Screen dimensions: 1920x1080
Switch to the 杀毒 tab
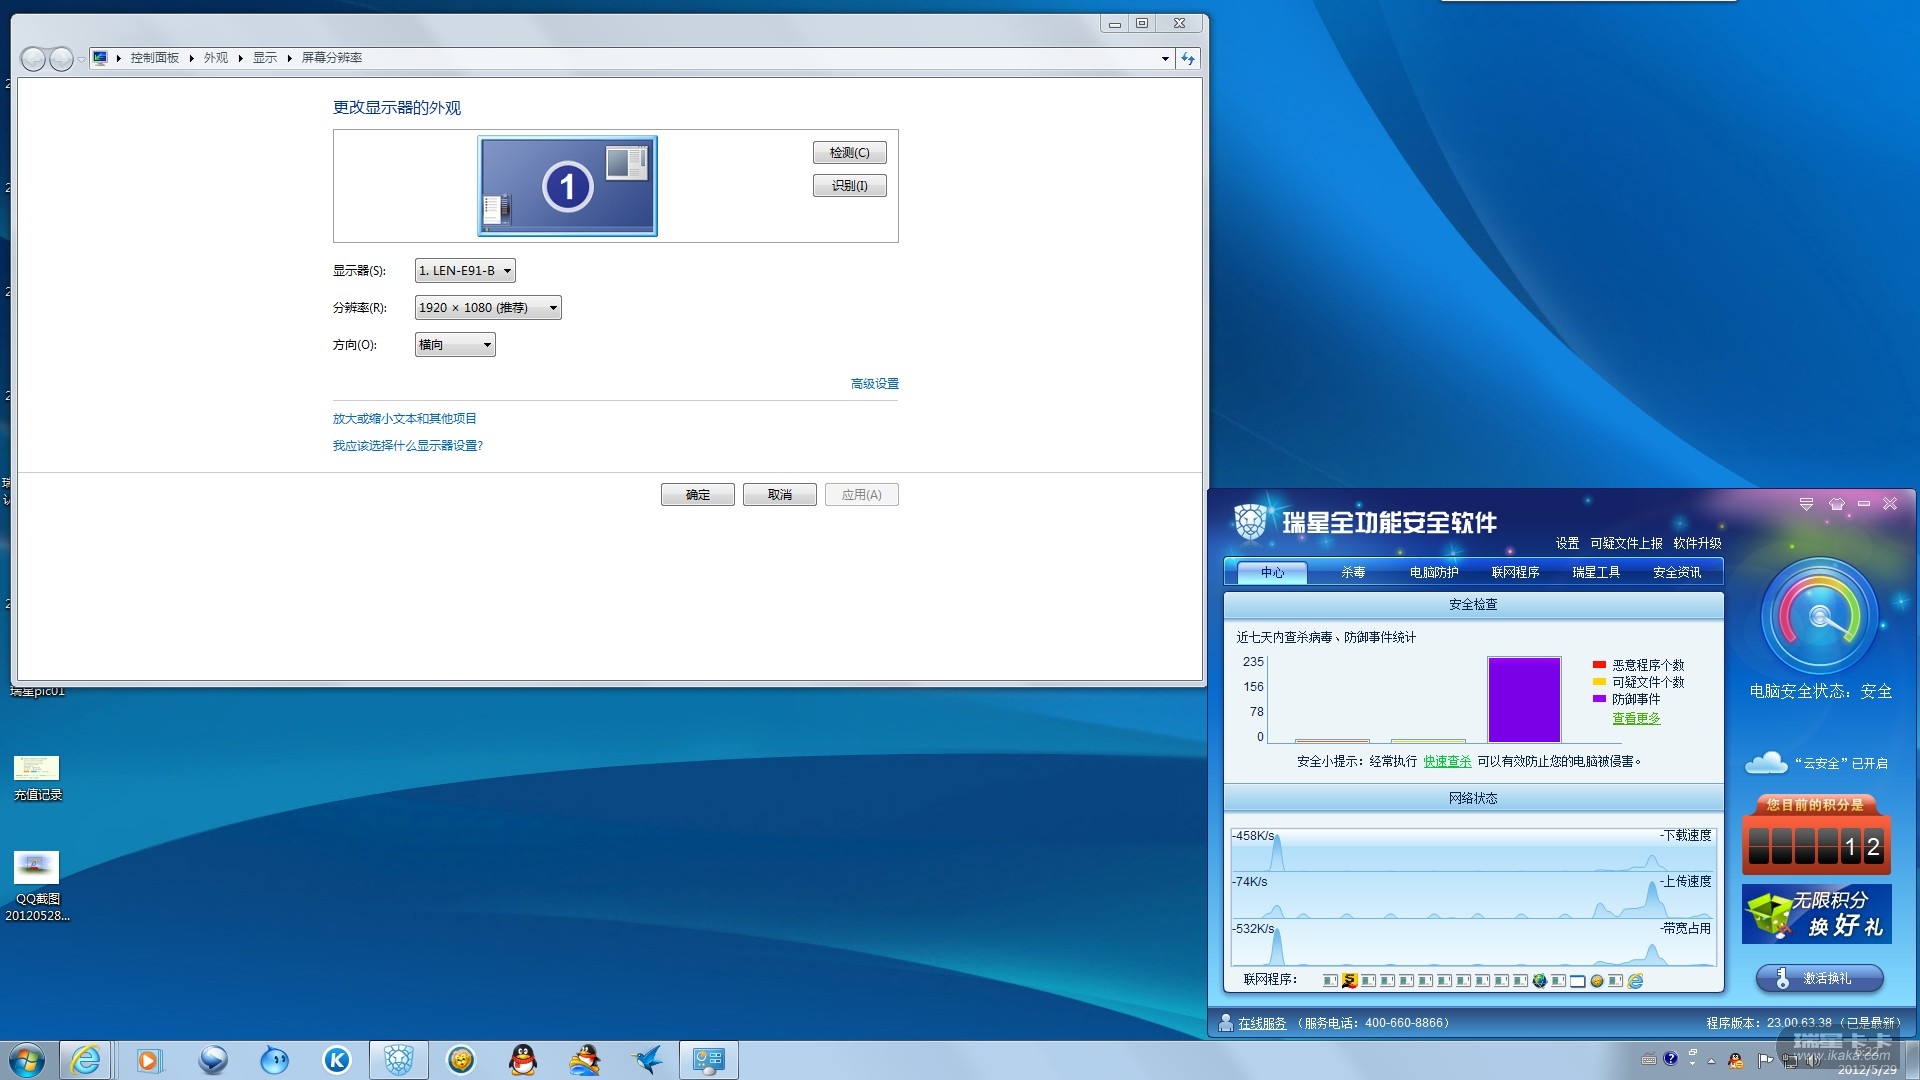click(x=1352, y=572)
